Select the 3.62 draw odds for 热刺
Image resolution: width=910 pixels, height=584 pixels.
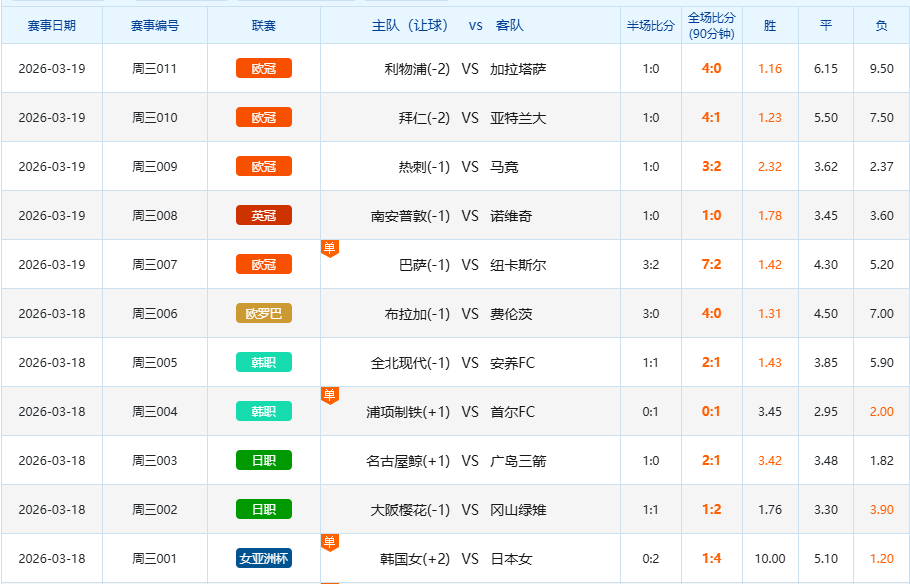tap(826, 167)
